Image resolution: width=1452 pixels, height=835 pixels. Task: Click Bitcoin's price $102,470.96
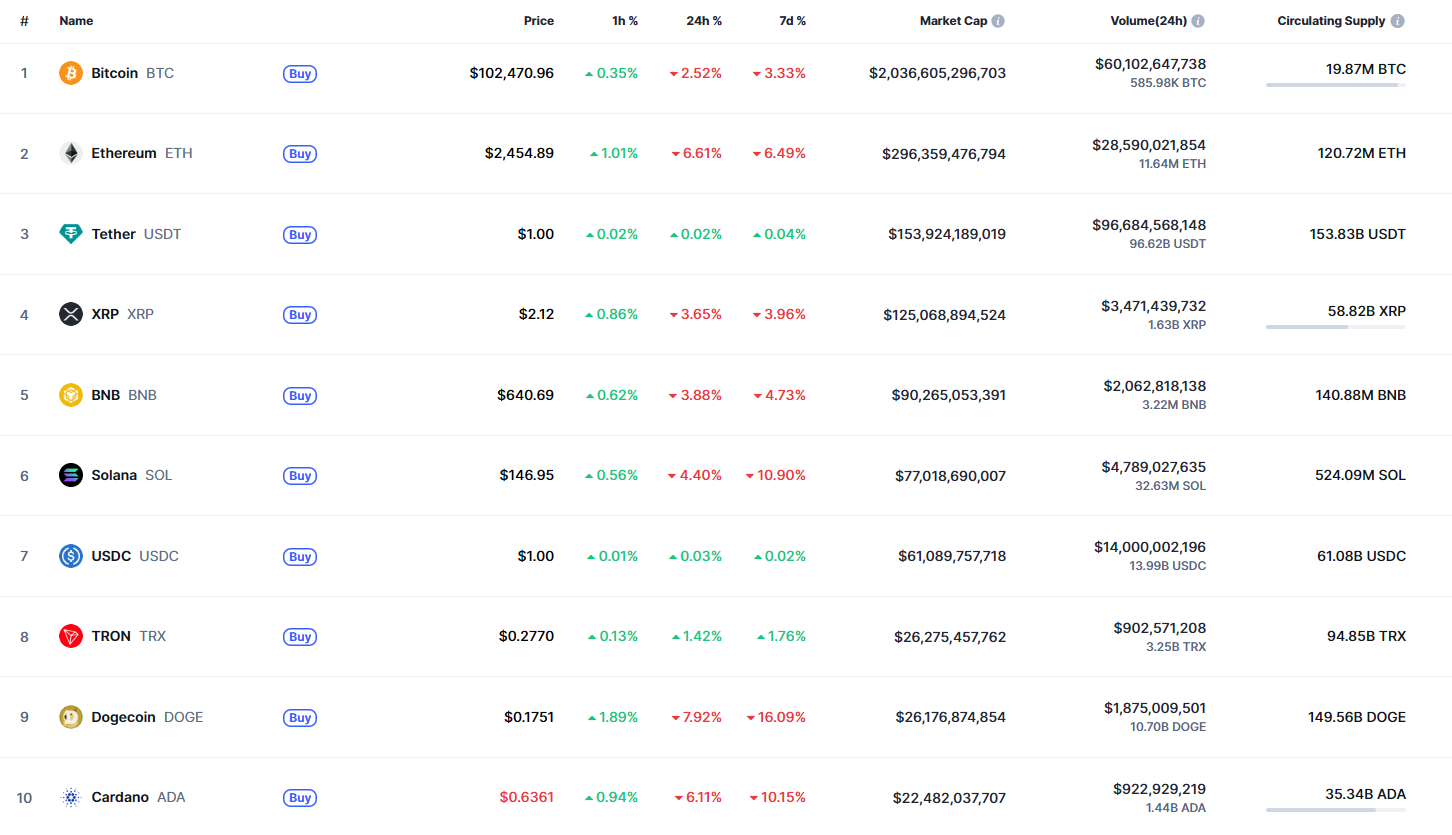(512, 73)
